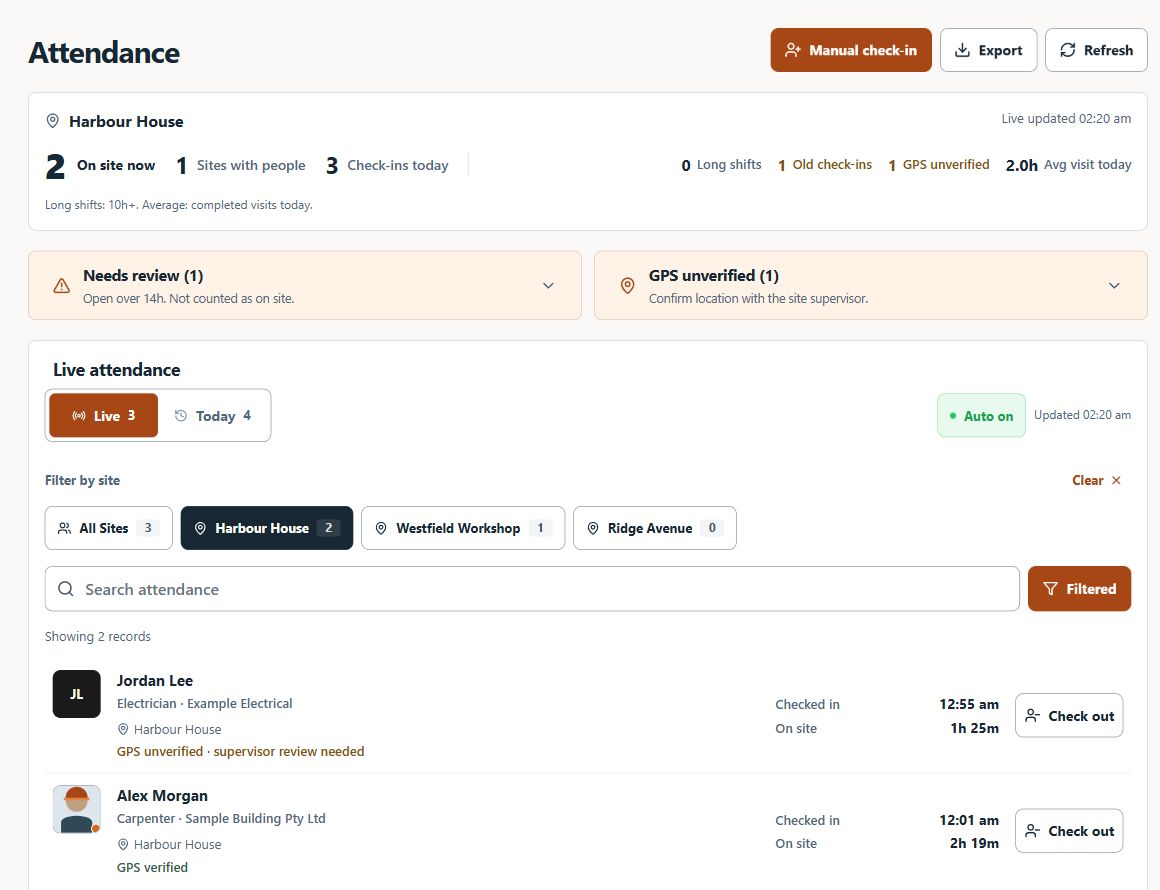Select the Harbour House filter chip
This screenshot has width=1160, height=890.
click(x=267, y=528)
